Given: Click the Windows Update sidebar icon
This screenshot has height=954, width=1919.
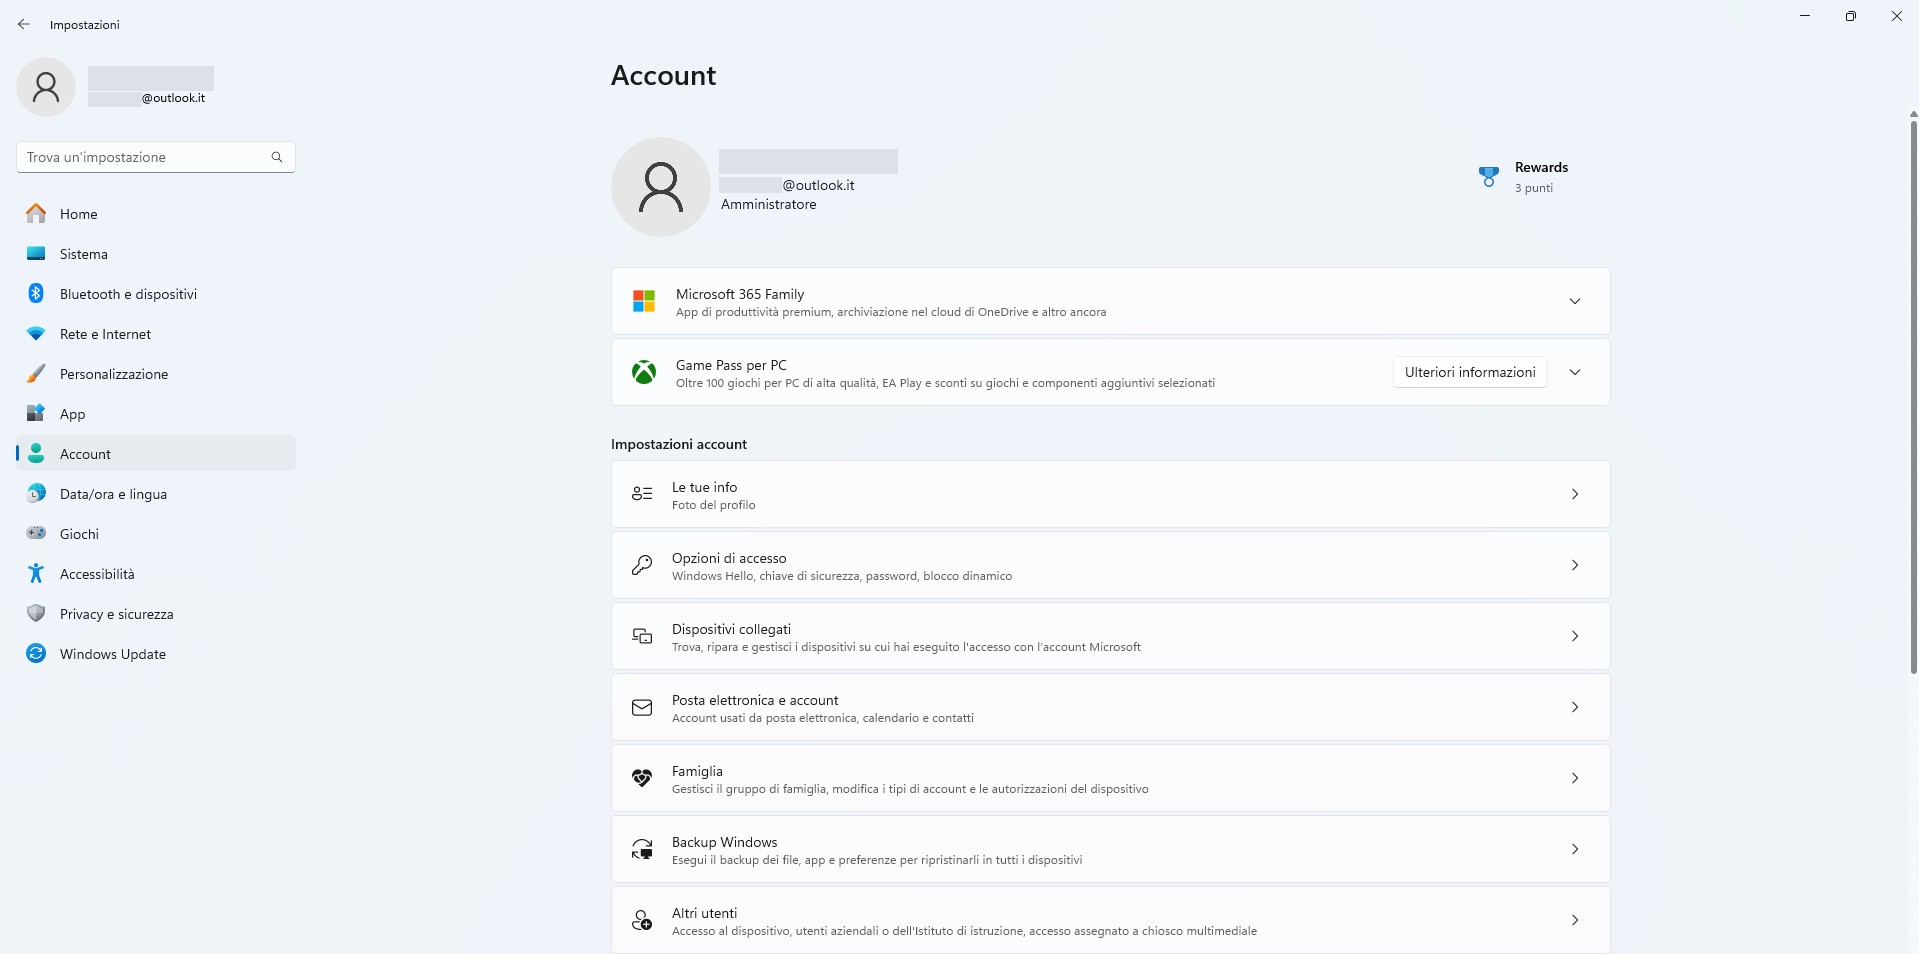Looking at the screenshot, I should pyautogui.click(x=36, y=653).
